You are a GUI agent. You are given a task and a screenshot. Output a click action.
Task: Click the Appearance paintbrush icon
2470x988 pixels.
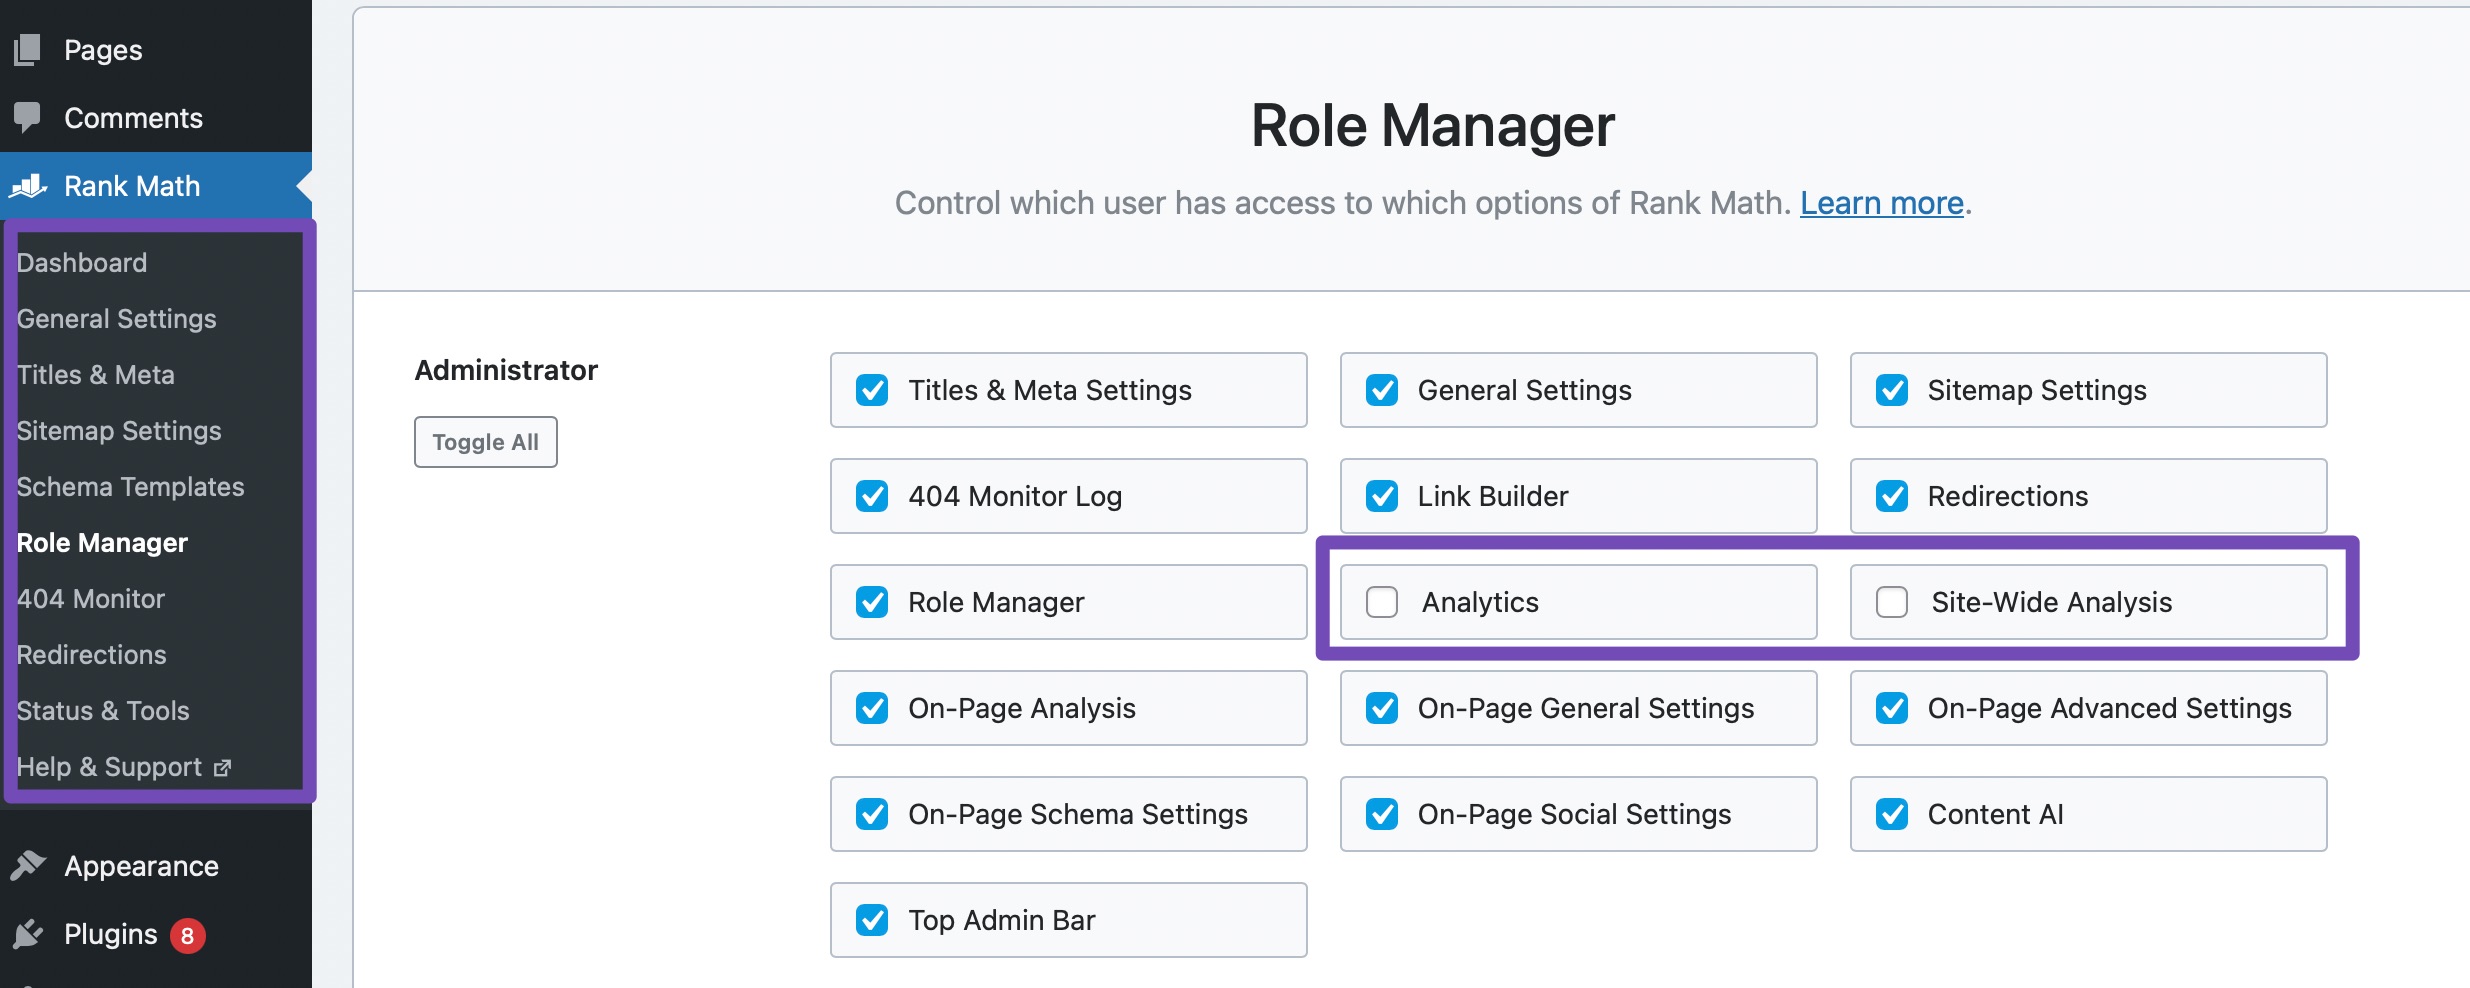point(28,865)
